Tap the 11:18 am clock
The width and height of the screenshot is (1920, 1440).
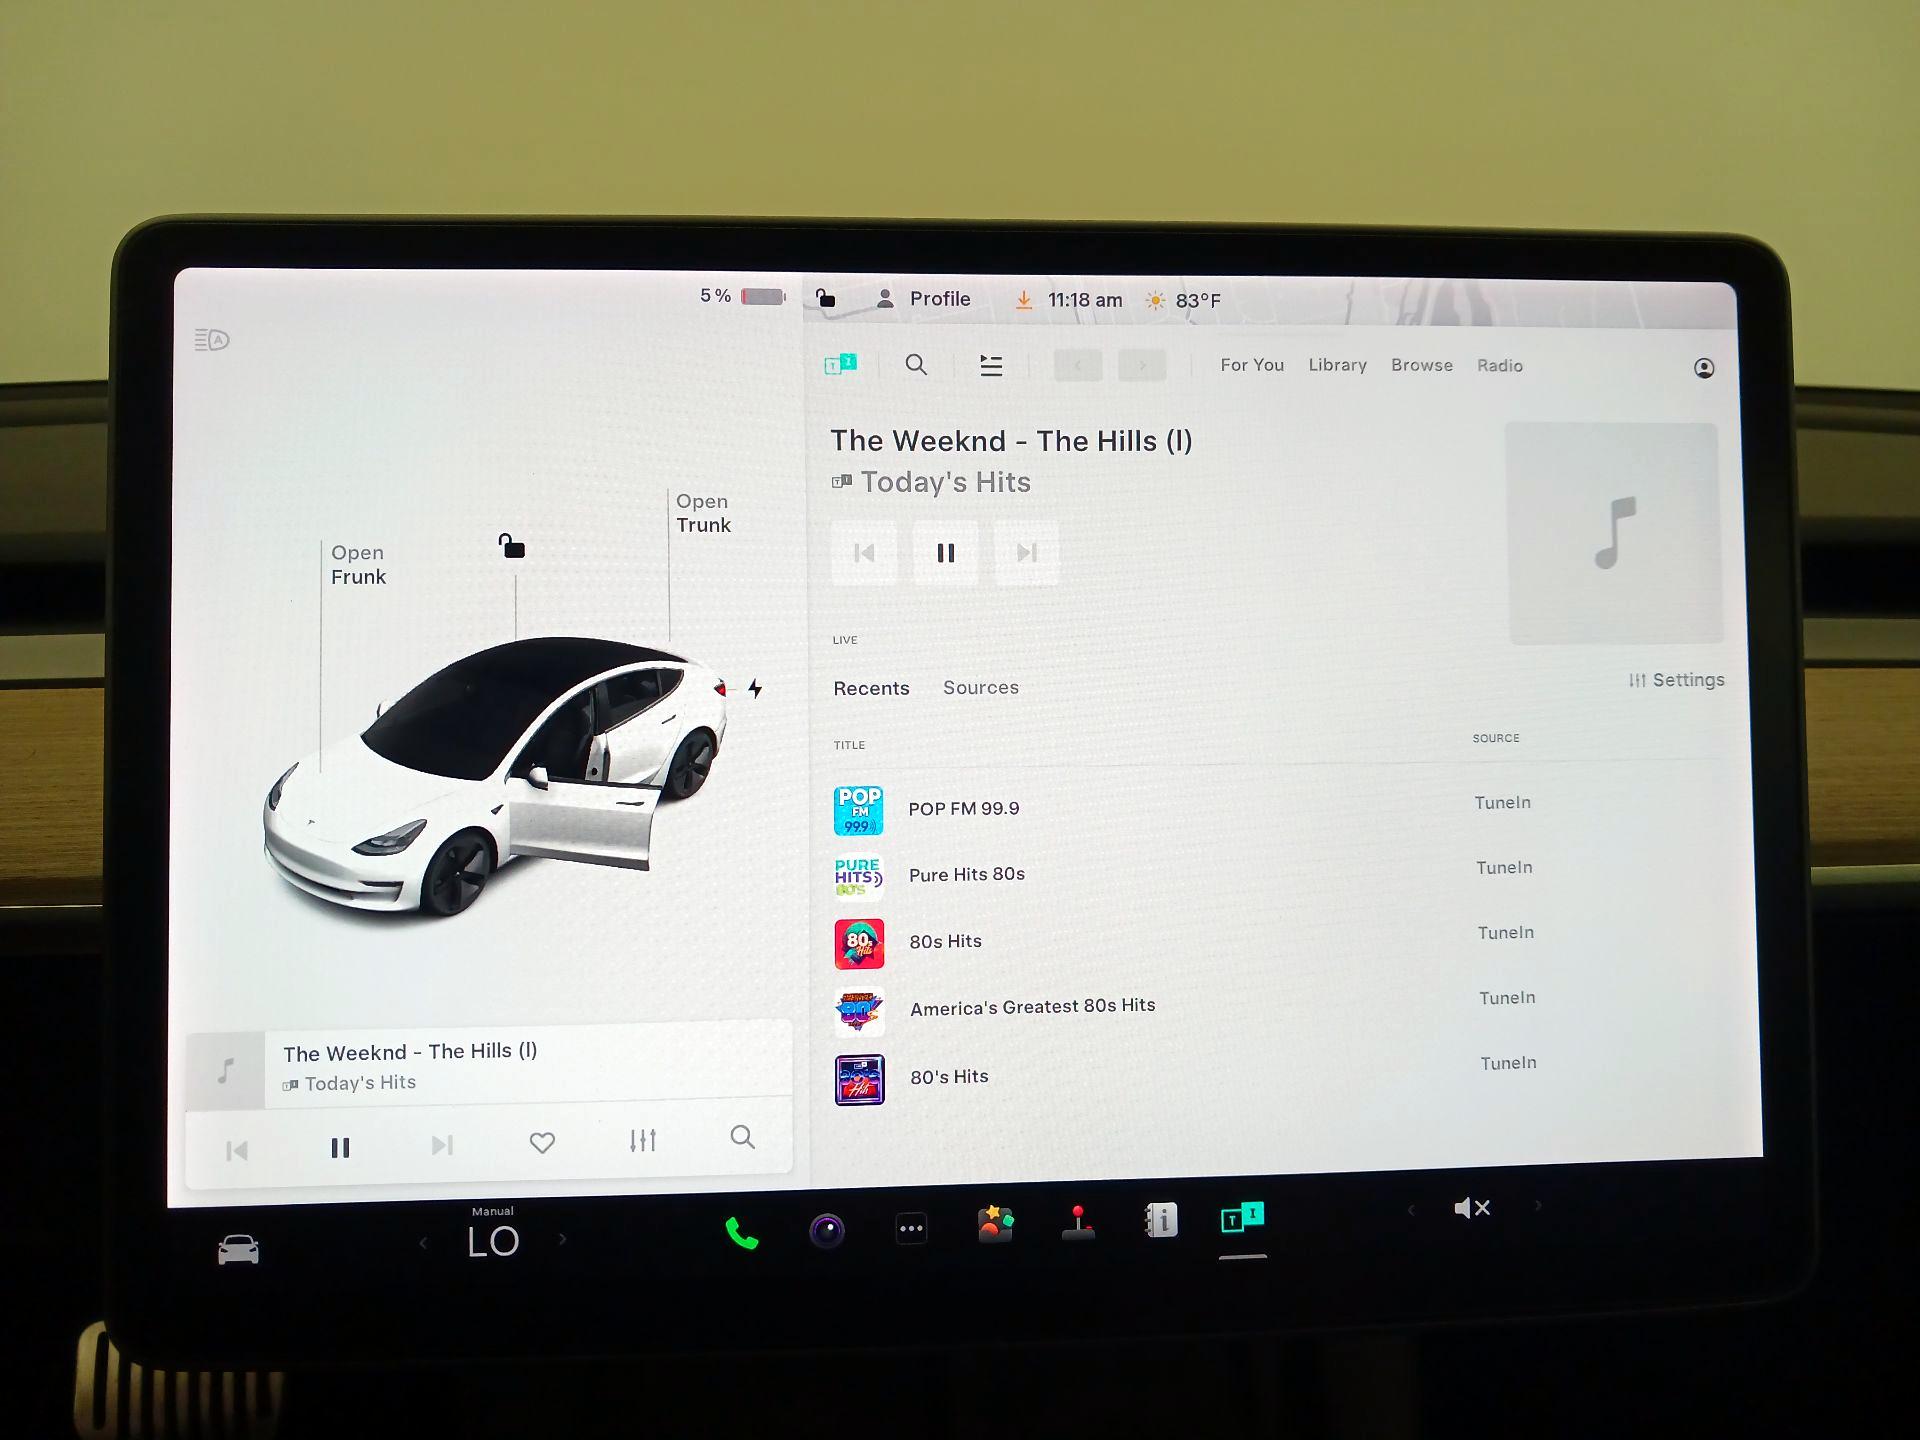(x=1084, y=300)
